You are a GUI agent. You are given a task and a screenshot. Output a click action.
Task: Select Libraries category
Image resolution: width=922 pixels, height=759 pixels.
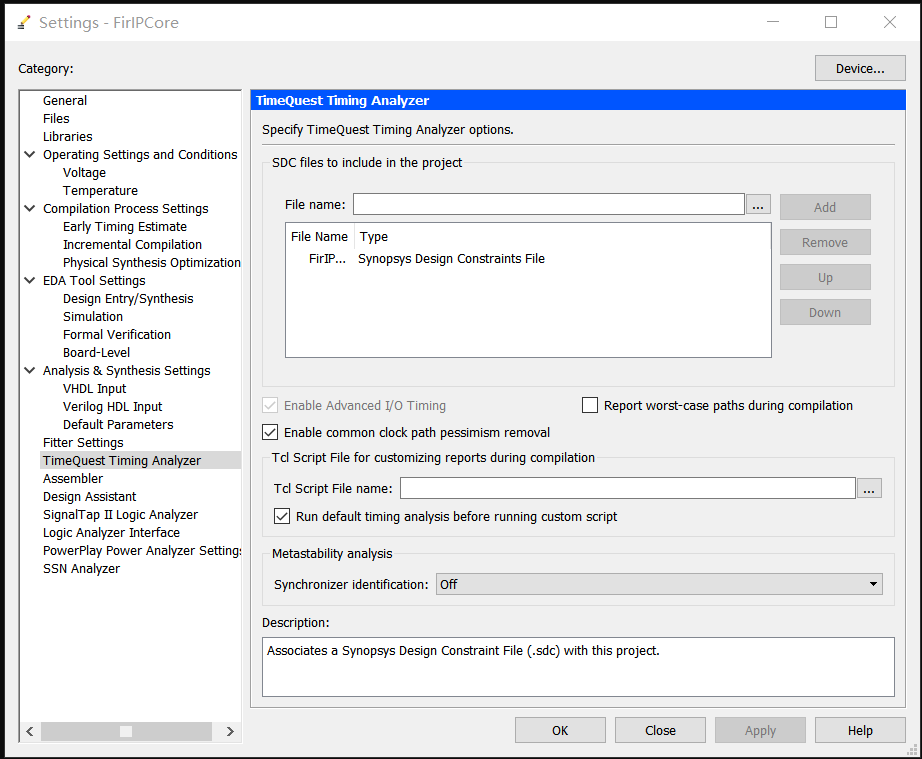coord(68,136)
